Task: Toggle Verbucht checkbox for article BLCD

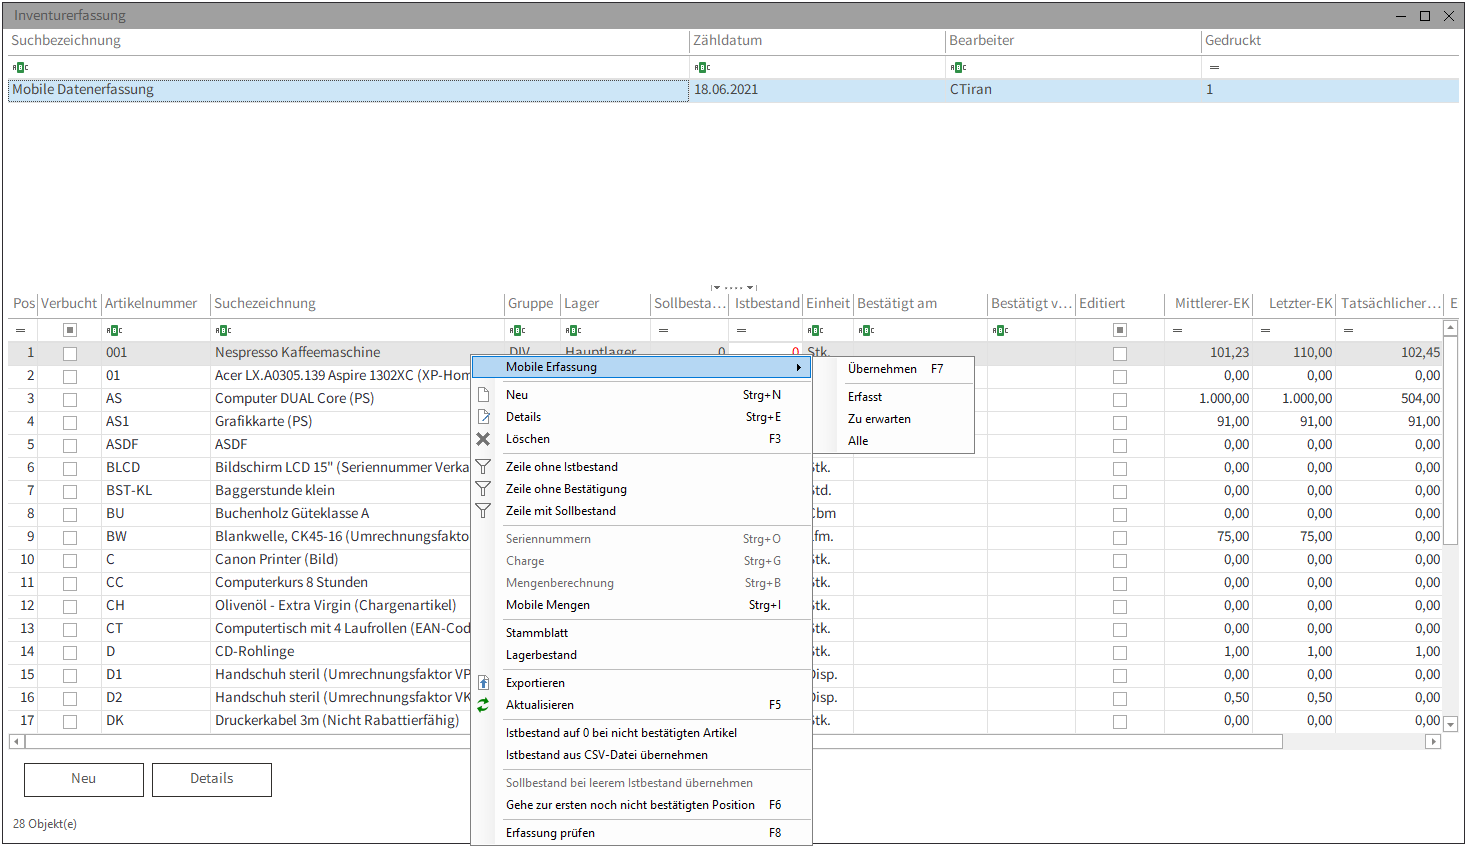Action: click(70, 469)
